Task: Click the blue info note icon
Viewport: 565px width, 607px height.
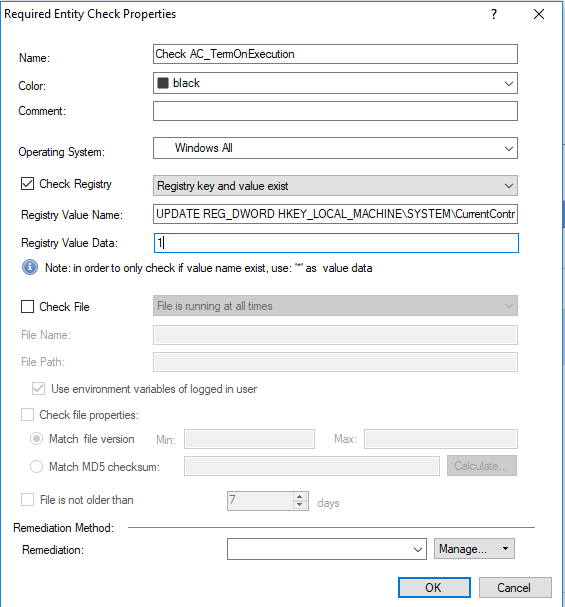Action: (x=30, y=267)
